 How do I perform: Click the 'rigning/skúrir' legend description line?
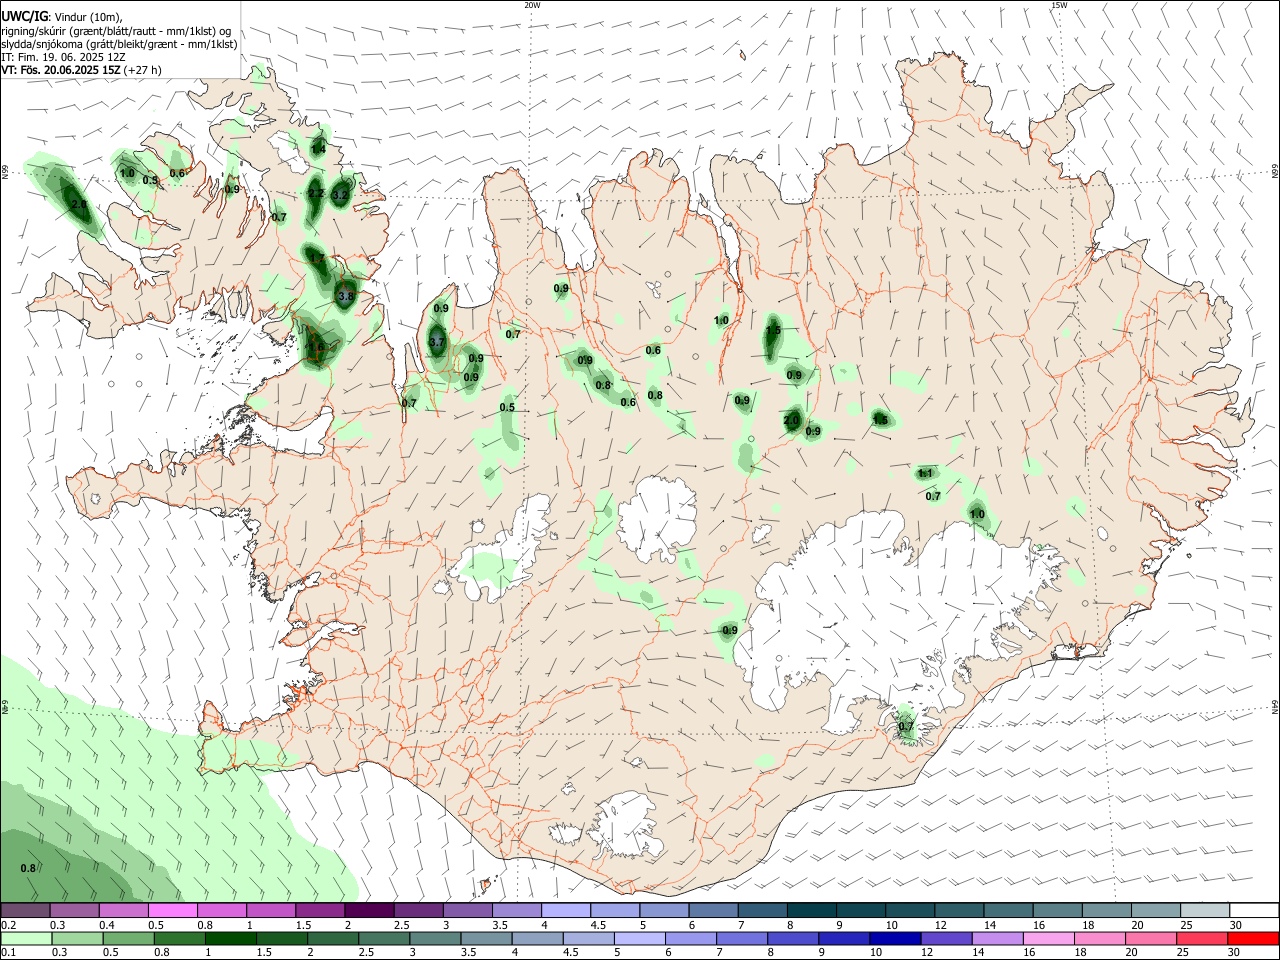116,31
